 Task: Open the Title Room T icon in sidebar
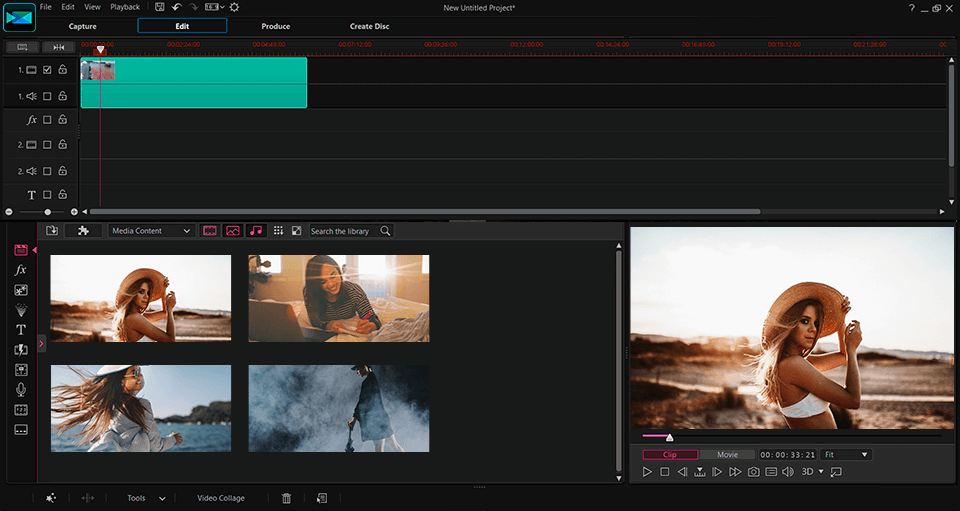coord(21,330)
